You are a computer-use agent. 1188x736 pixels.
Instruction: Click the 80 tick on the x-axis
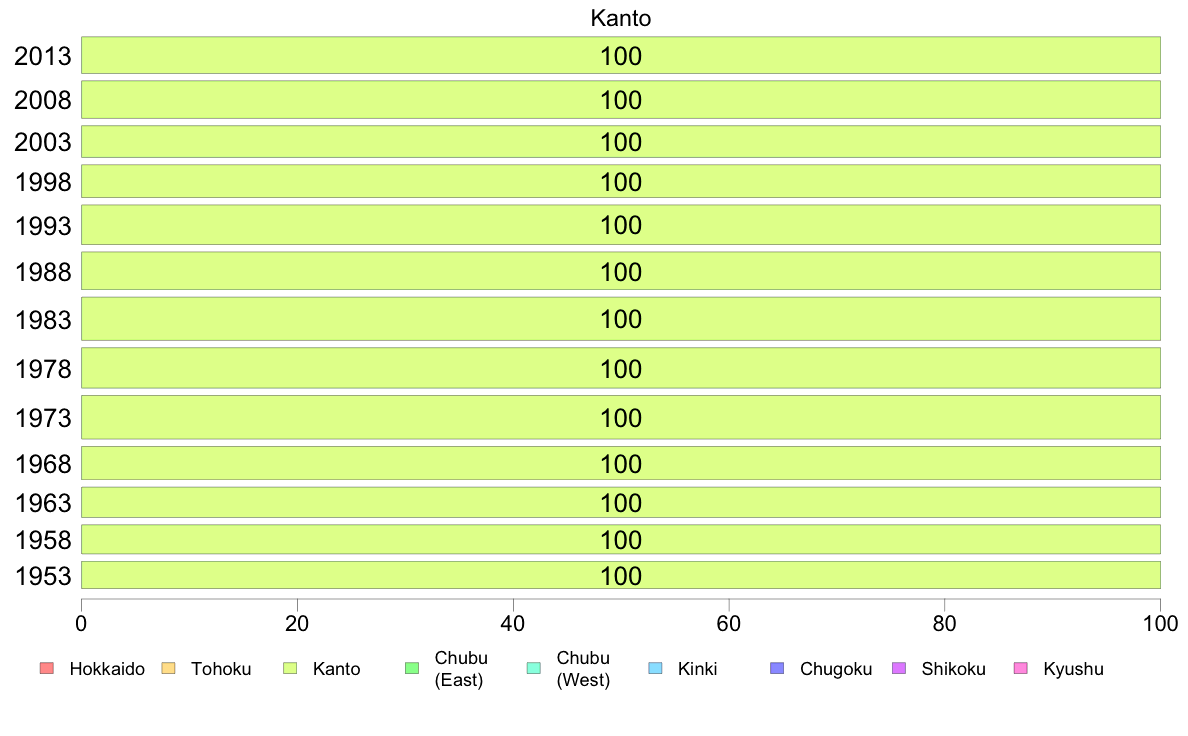pyautogui.click(x=945, y=624)
